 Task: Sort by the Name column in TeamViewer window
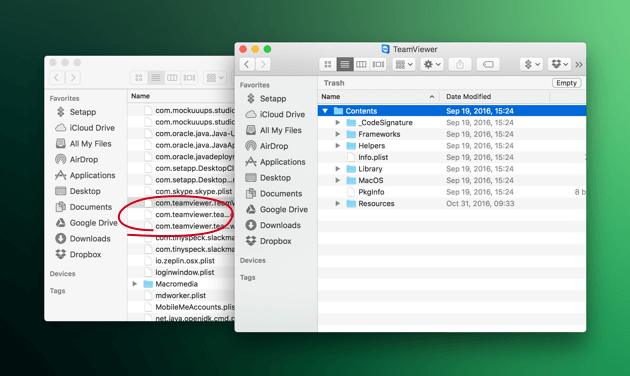[378, 97]
